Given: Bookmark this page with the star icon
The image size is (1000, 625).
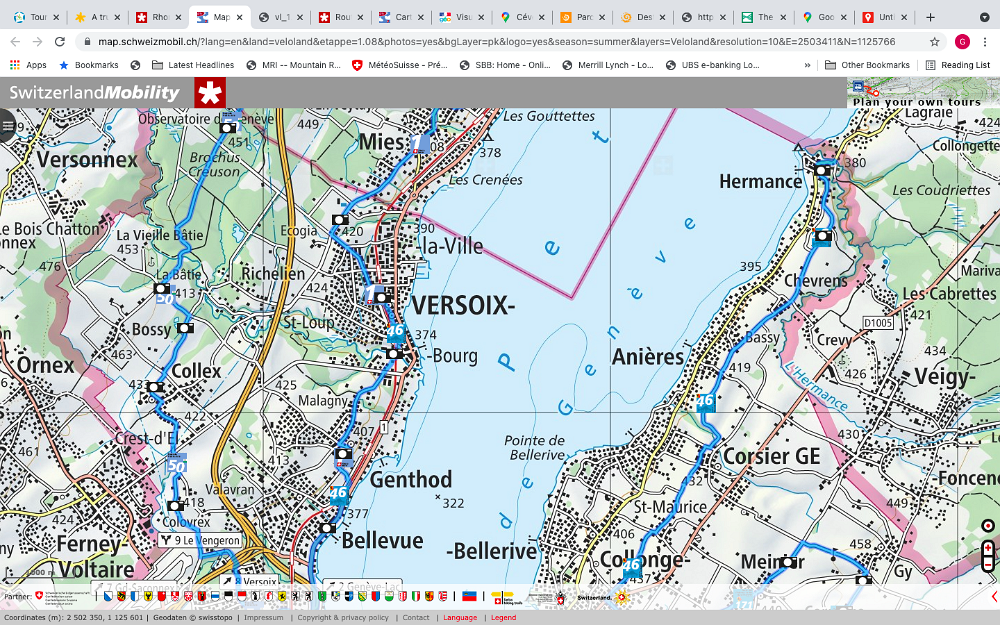Looking at the screenshot, I should coord(934,42).
